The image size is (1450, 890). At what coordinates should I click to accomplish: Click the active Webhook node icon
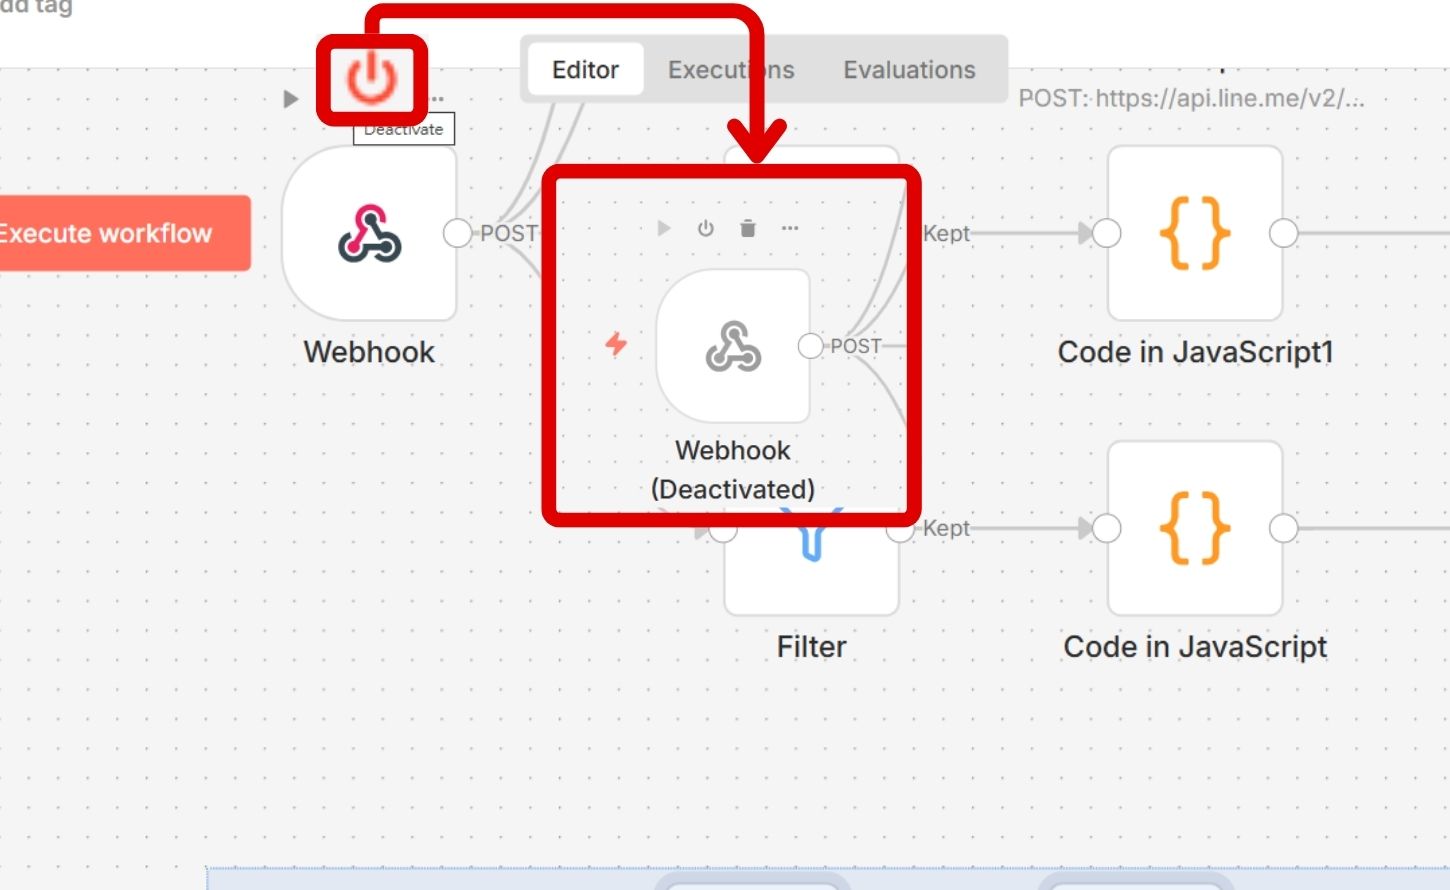coord(370,234)
